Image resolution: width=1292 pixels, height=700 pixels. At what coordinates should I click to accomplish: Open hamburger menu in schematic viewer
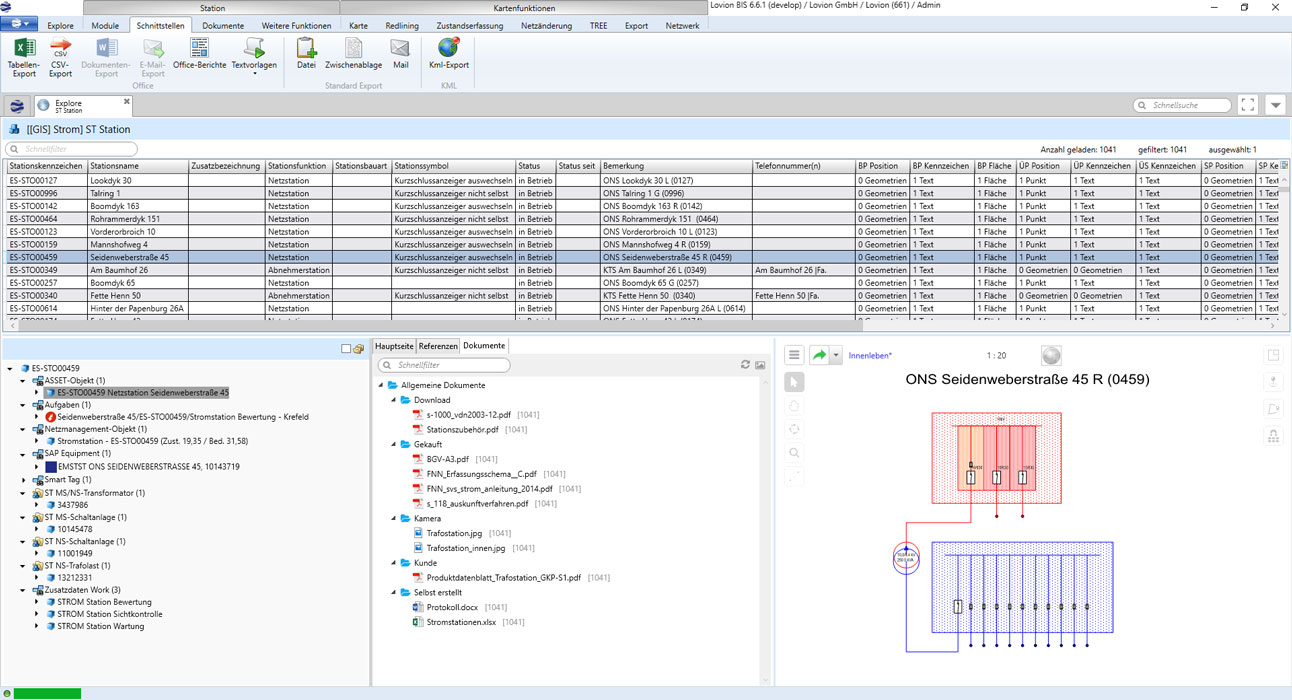tap(794, 355)
